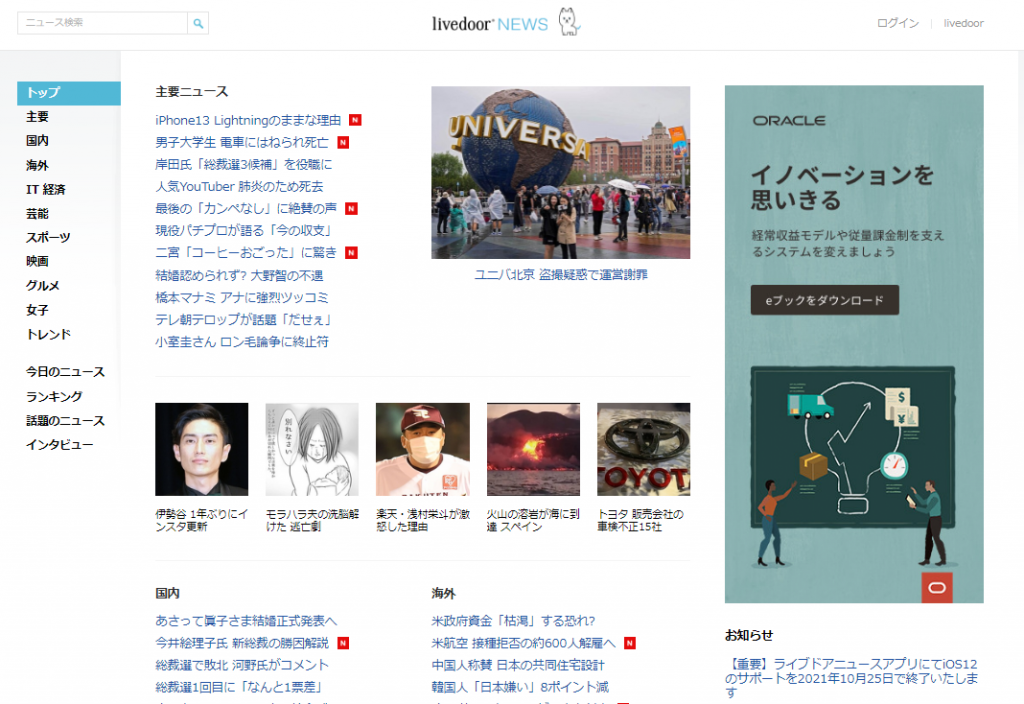The width and height of the screenshot is (1024, 704).
Task: Open the 映画 sidebar category
Action: [x=37, y=261]
